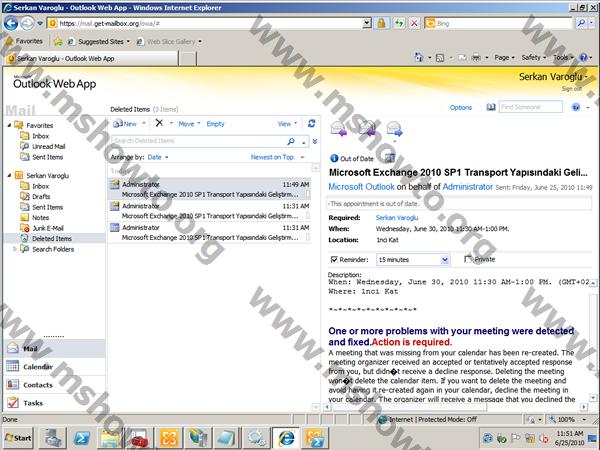Screen dimensions: 600x450
Task: Open the Junk E-Mail folder
Action: 48,228
